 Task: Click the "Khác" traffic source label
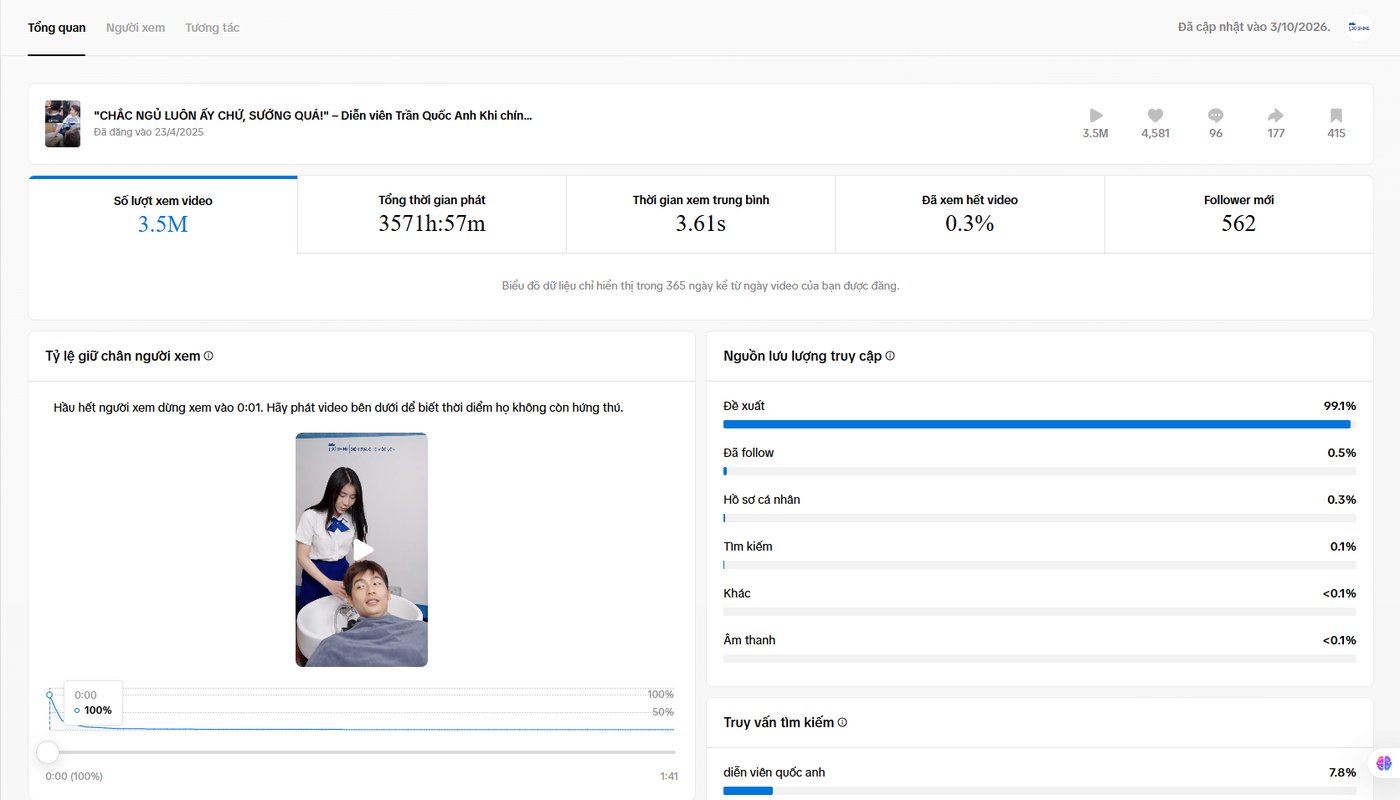coord(737,594)
